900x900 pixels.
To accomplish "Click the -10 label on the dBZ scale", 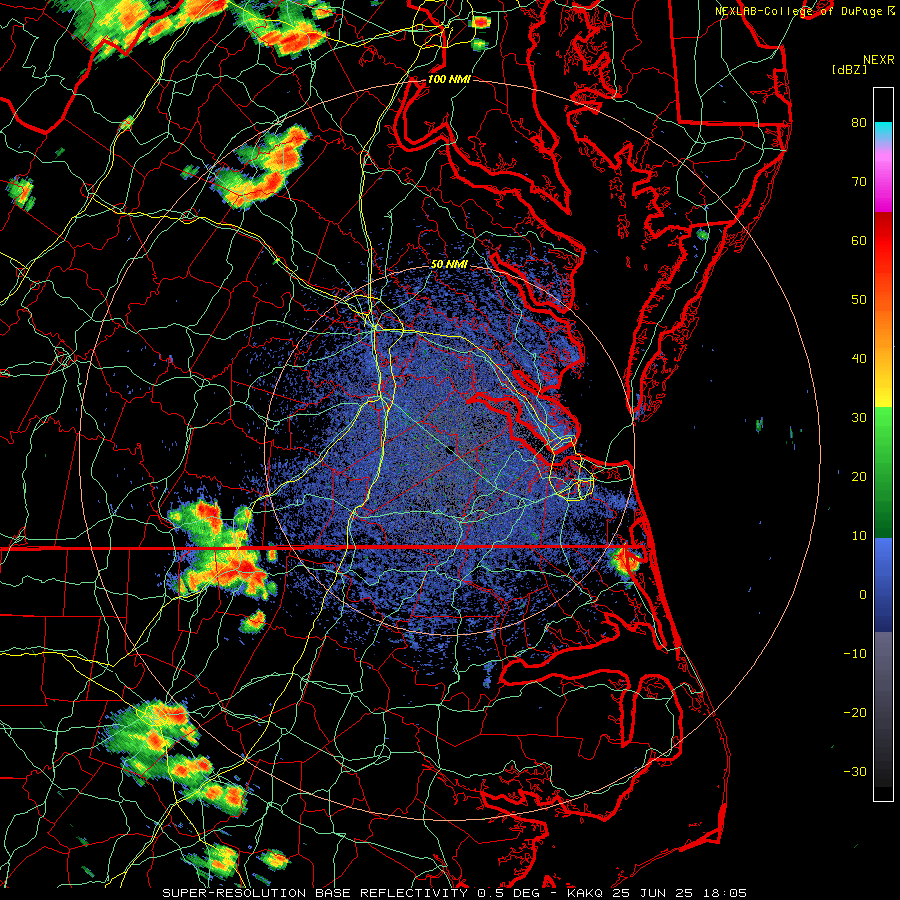I will point(855,654).
